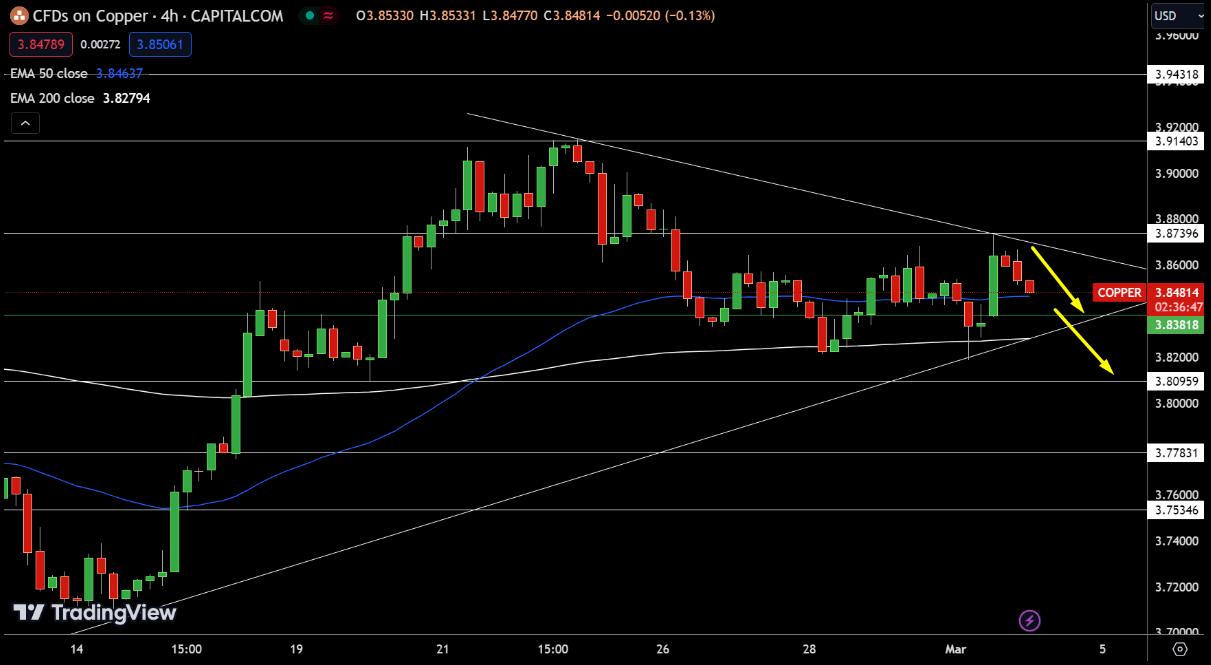
Task: Select the EMA 50 close indicator legend
Action: [49, 73]
